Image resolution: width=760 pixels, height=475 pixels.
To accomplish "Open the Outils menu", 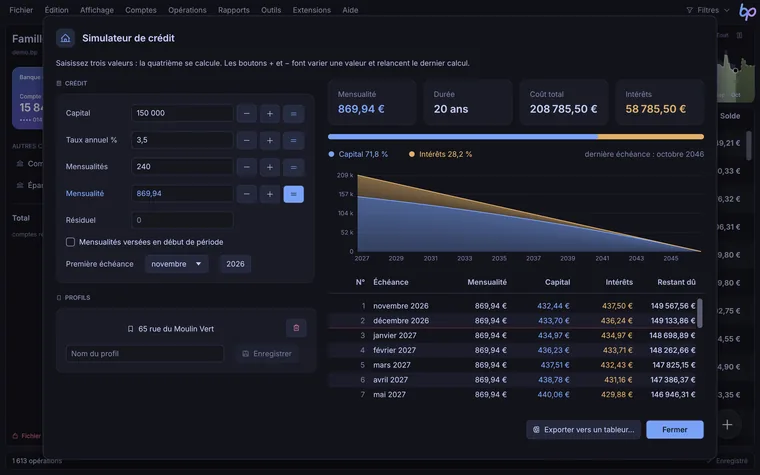I will 271,10.
